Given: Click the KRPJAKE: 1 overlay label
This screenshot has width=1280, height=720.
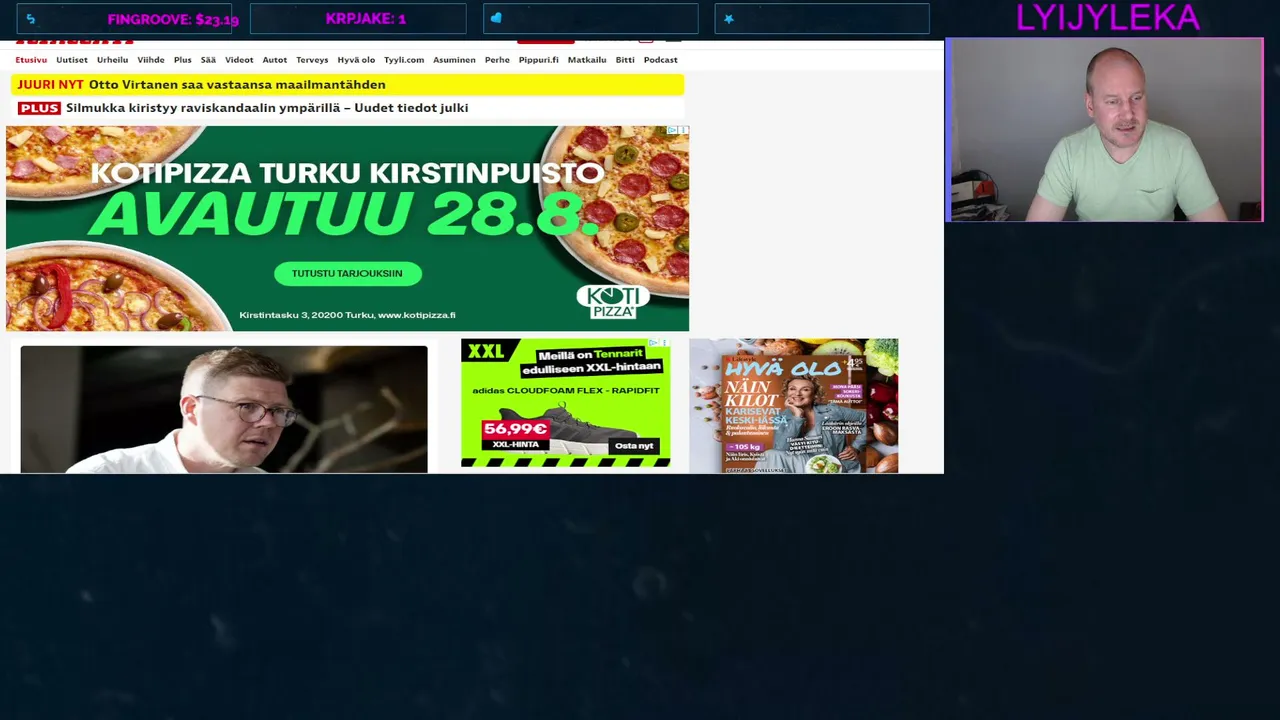Looking at the screenshot, I should click(x=366, y=19).
